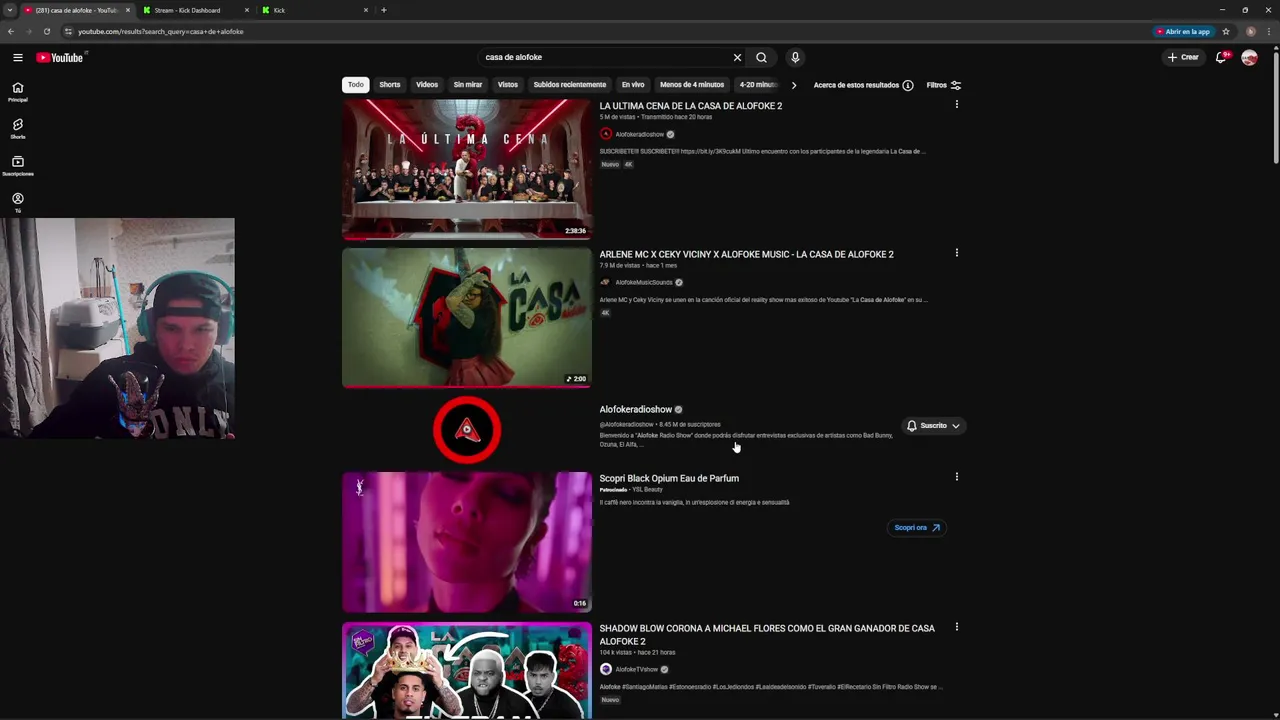Open the Chrome three-dot menu
Image resolution: width=1280 pixels, height=720 pixels.
click(x=1269, y=31)
